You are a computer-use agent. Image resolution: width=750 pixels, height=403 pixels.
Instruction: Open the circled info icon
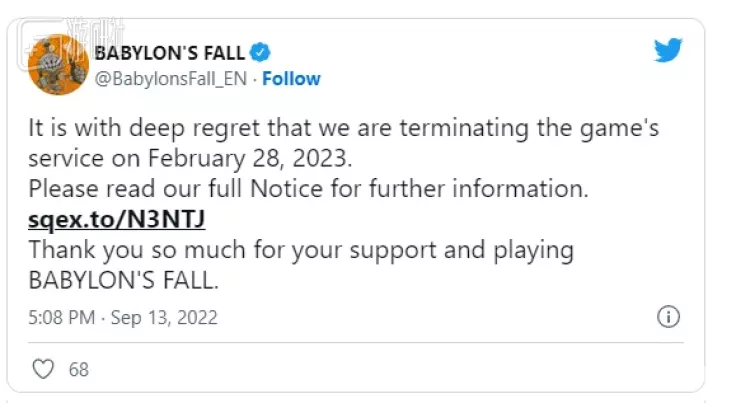tap(668, 316)
